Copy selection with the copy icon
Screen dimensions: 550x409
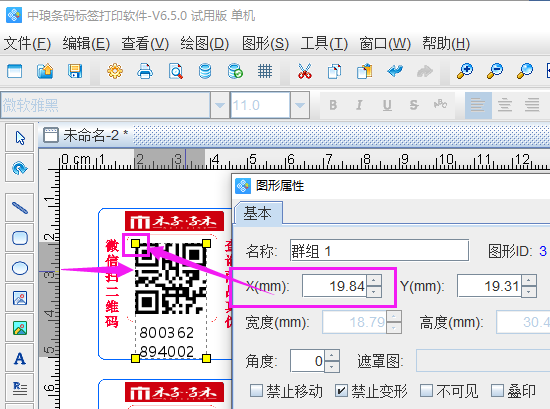pyautogui.click(x=334, y=71)
